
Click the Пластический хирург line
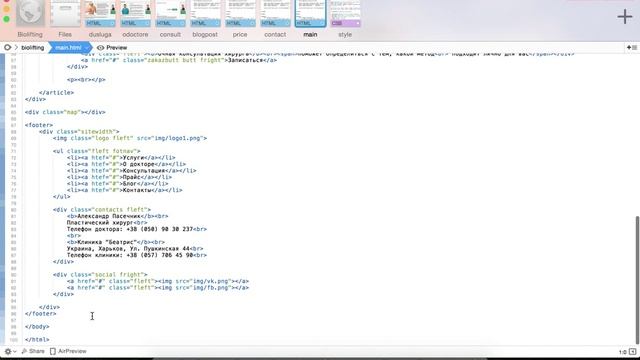107,222
